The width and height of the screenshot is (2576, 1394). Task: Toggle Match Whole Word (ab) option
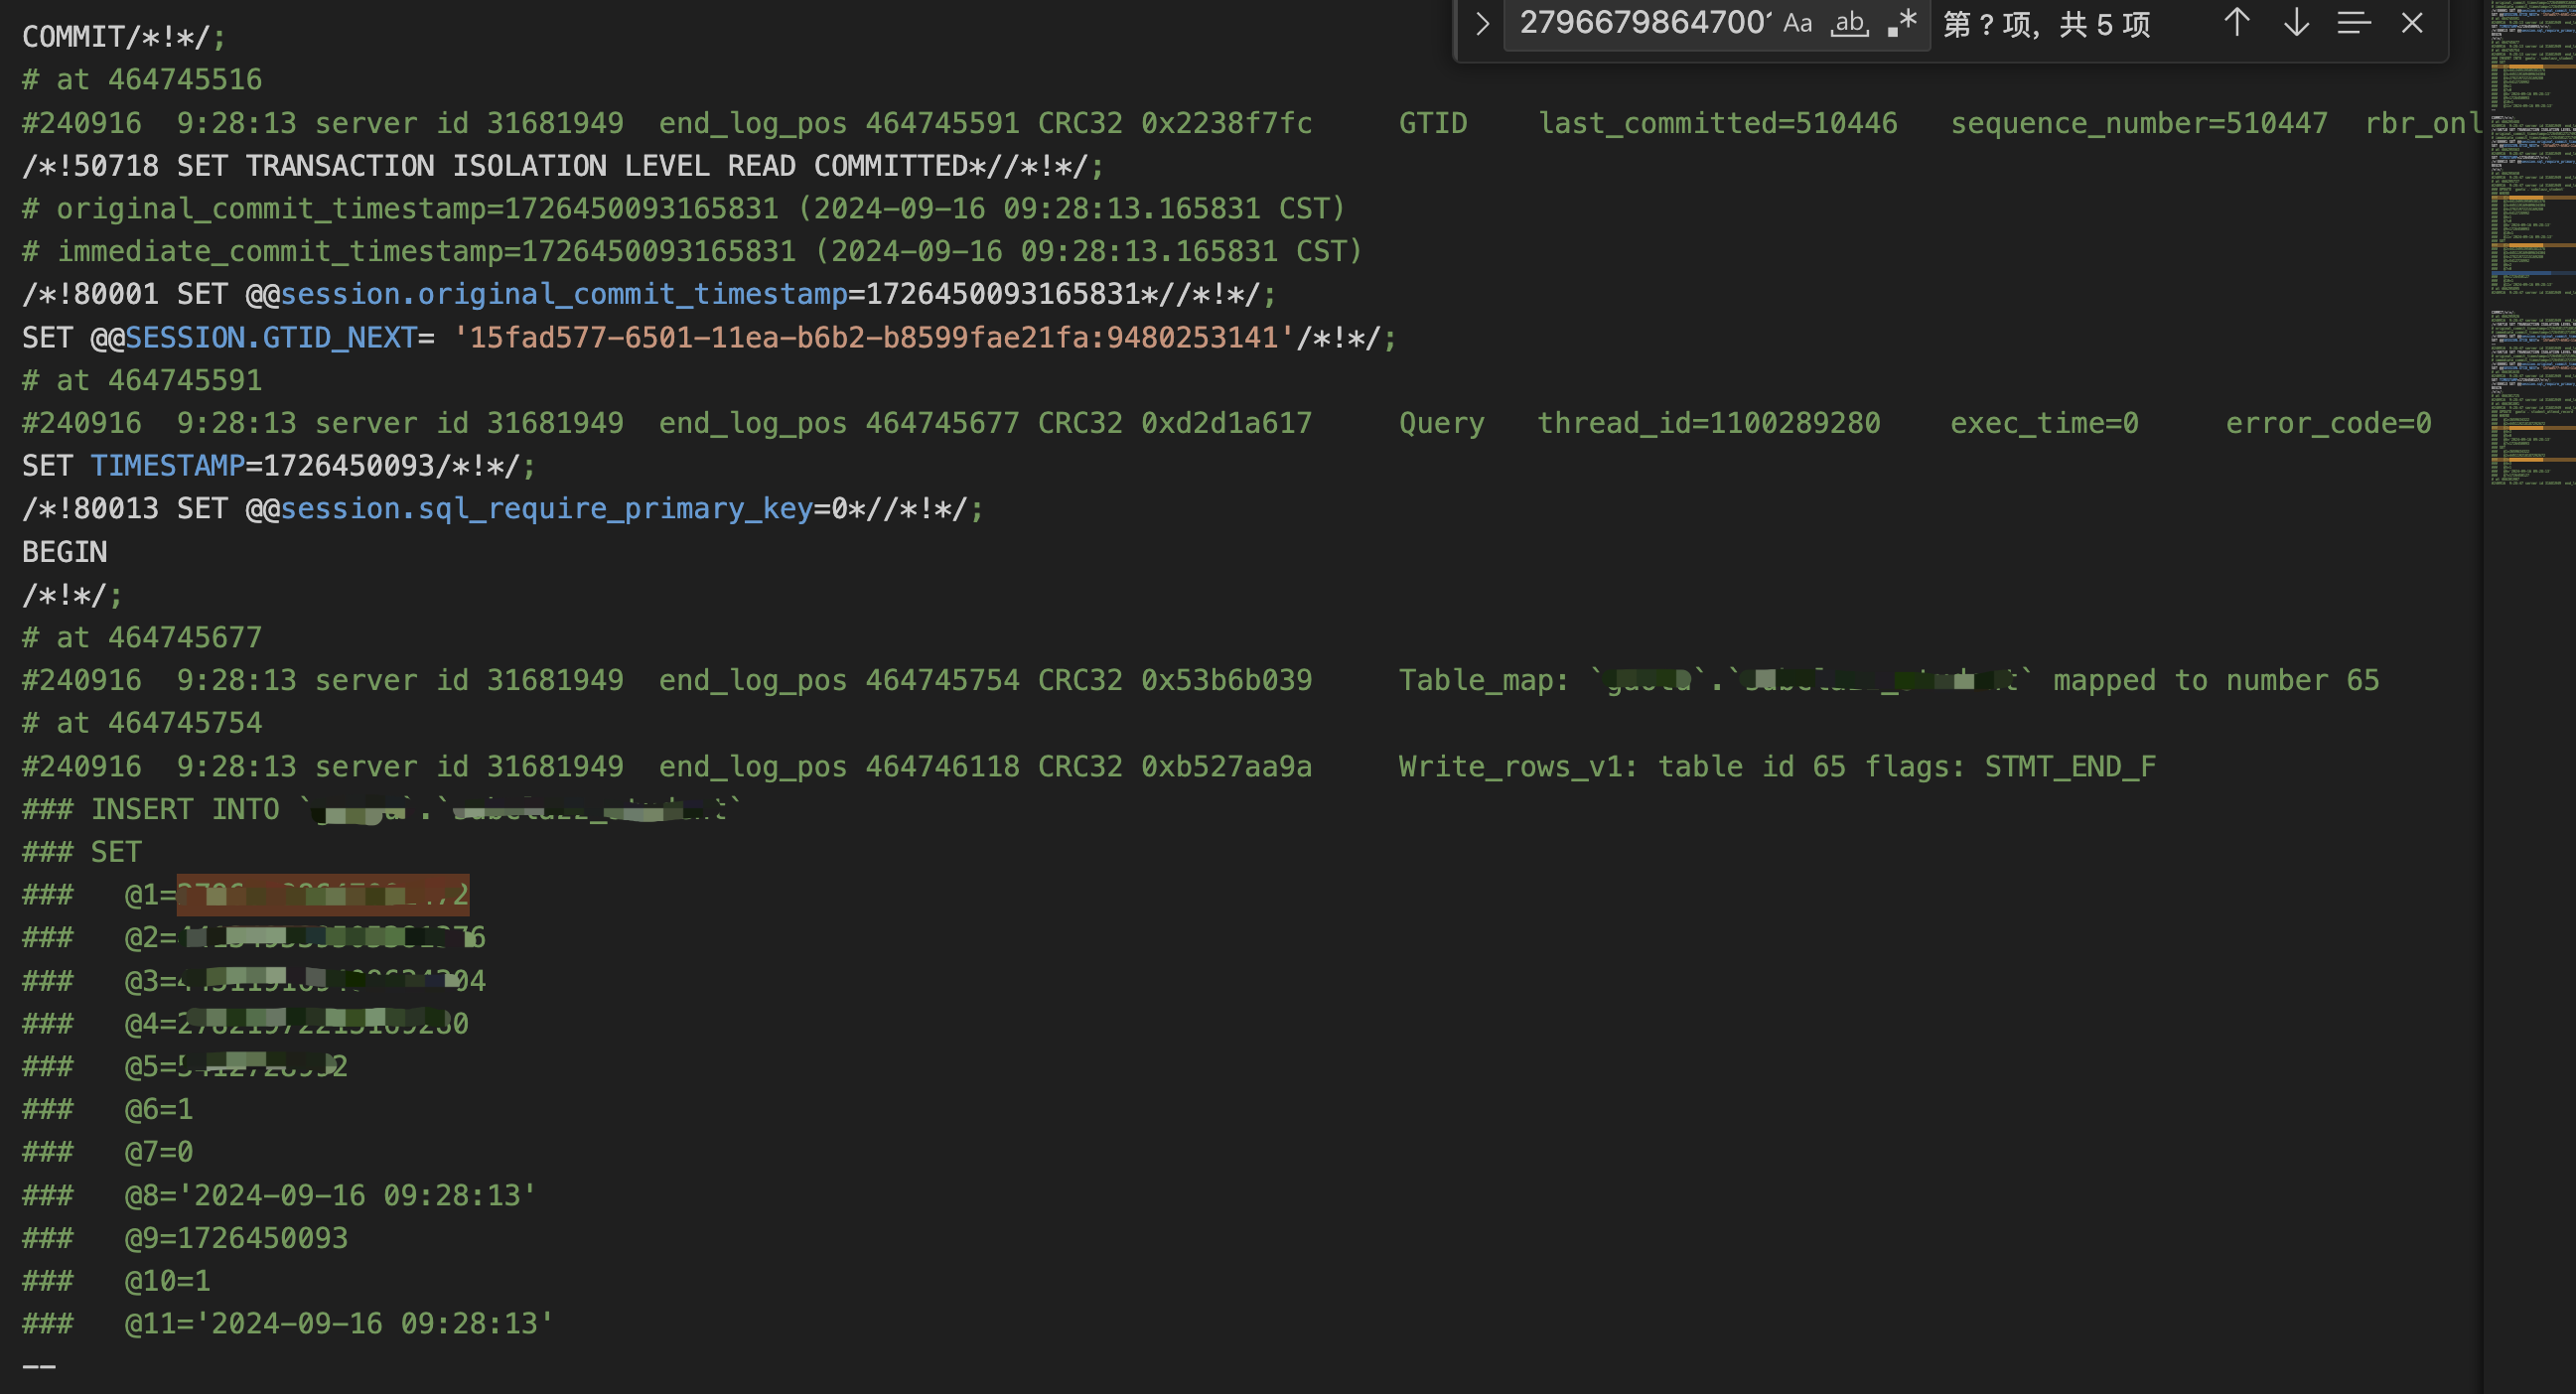click(1849, 23)
